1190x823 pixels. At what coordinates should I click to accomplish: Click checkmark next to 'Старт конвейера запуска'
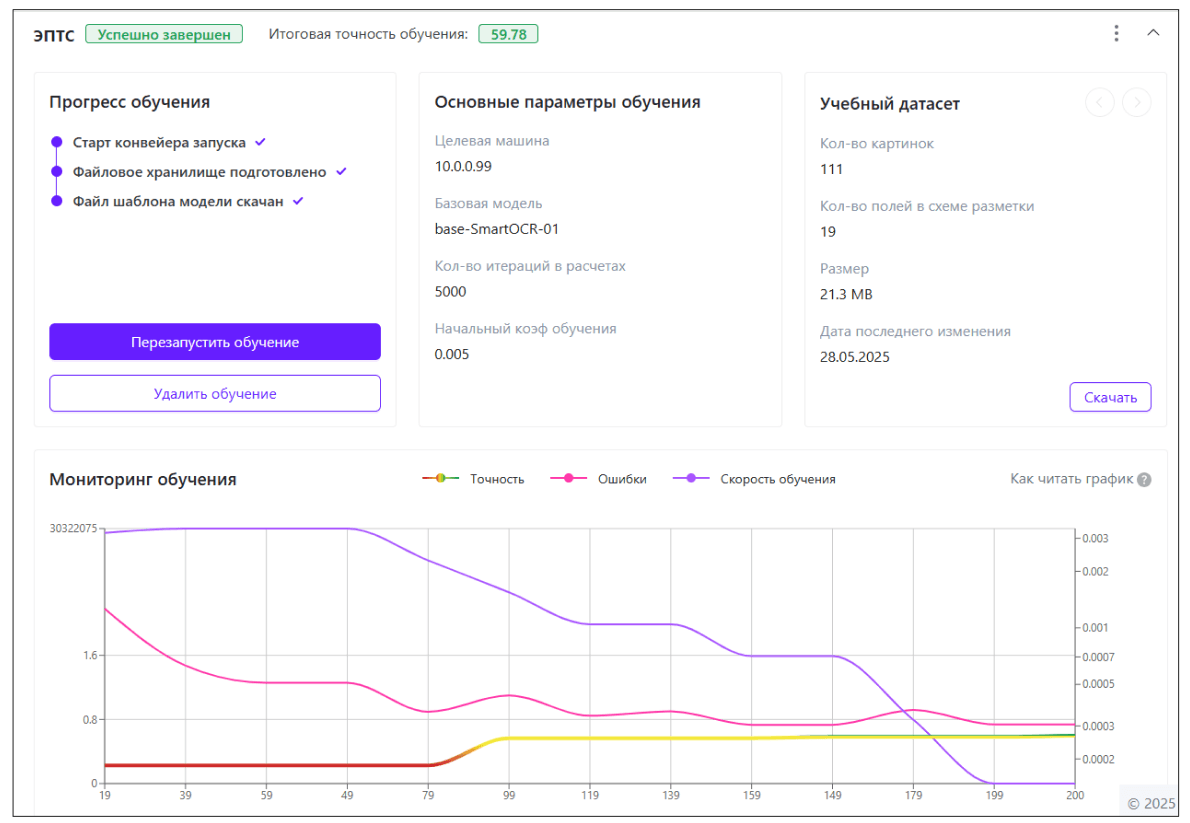[260, 142]
